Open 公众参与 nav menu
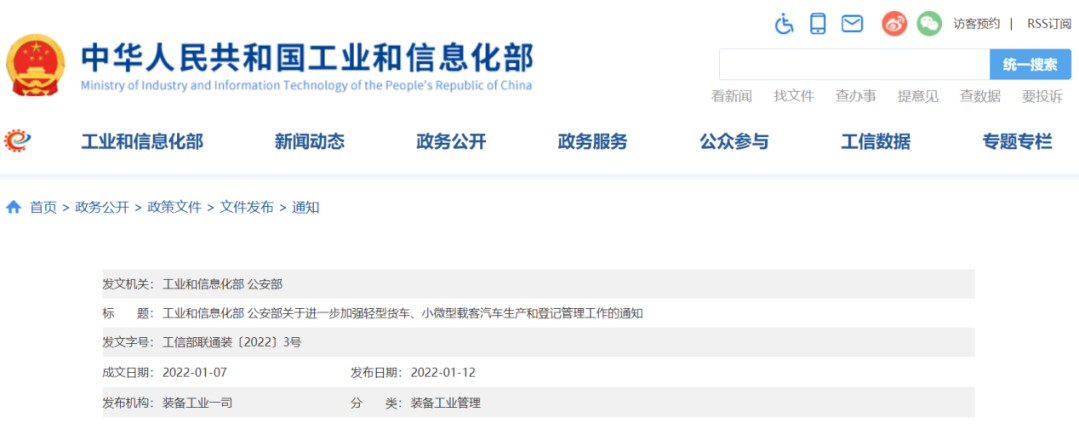Viewport: 1079px width, 429px height. click(734, 143)
